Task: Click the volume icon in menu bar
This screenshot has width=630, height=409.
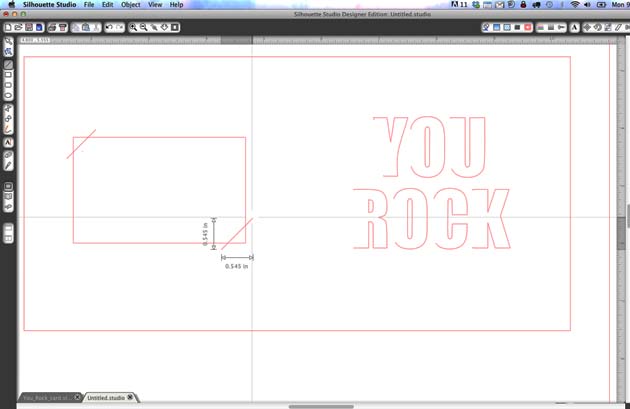Action: point(587,5)
